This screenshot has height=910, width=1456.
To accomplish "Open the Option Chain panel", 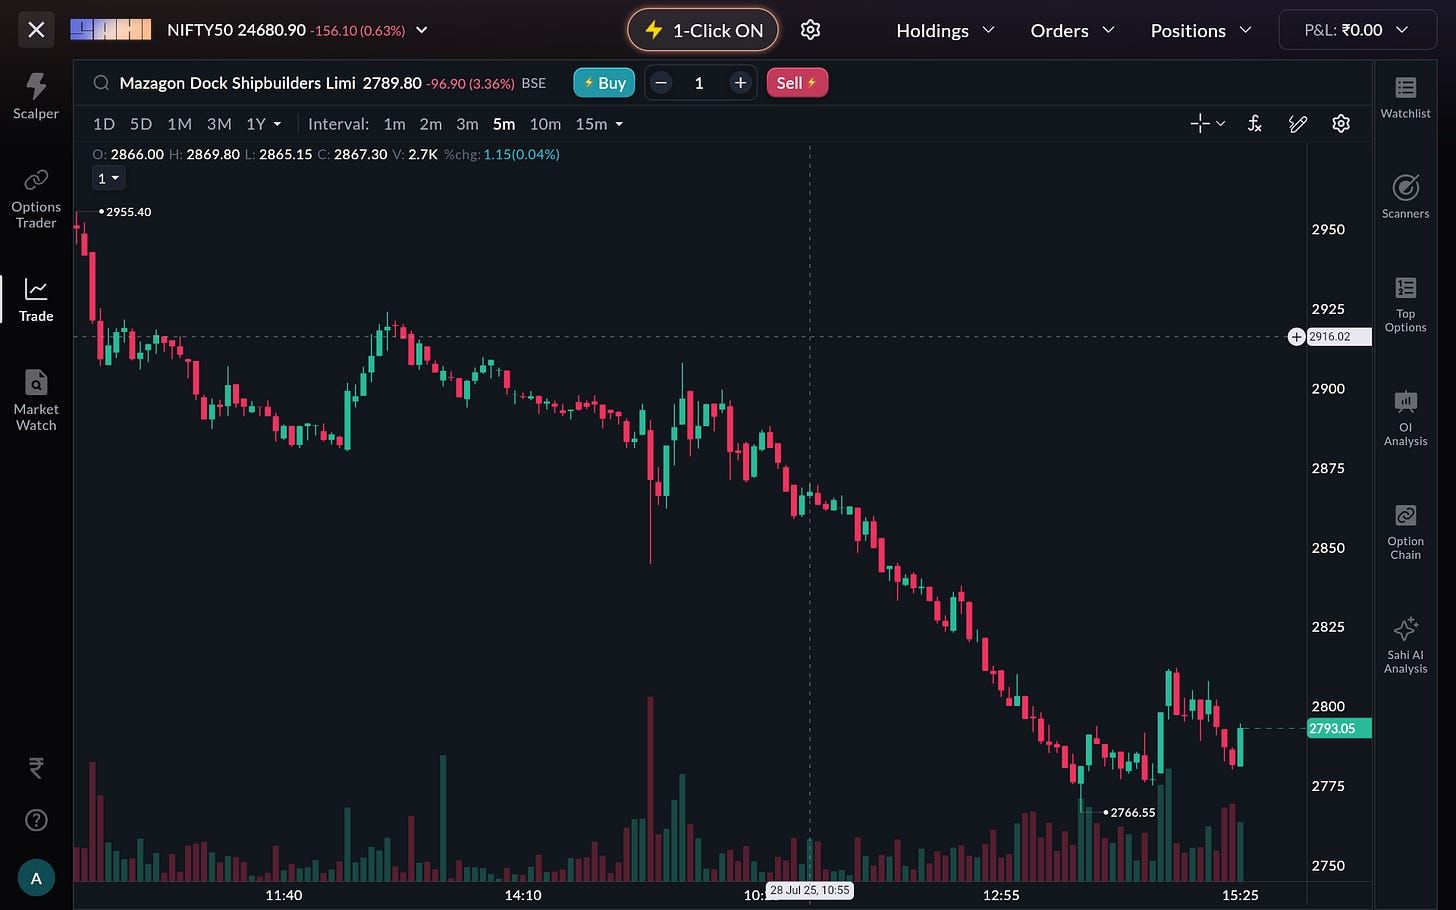I will click(1405, 531).
